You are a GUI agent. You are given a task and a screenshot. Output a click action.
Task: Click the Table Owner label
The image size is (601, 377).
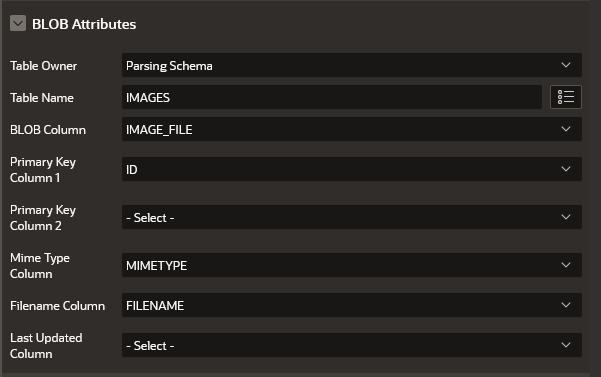43,66
